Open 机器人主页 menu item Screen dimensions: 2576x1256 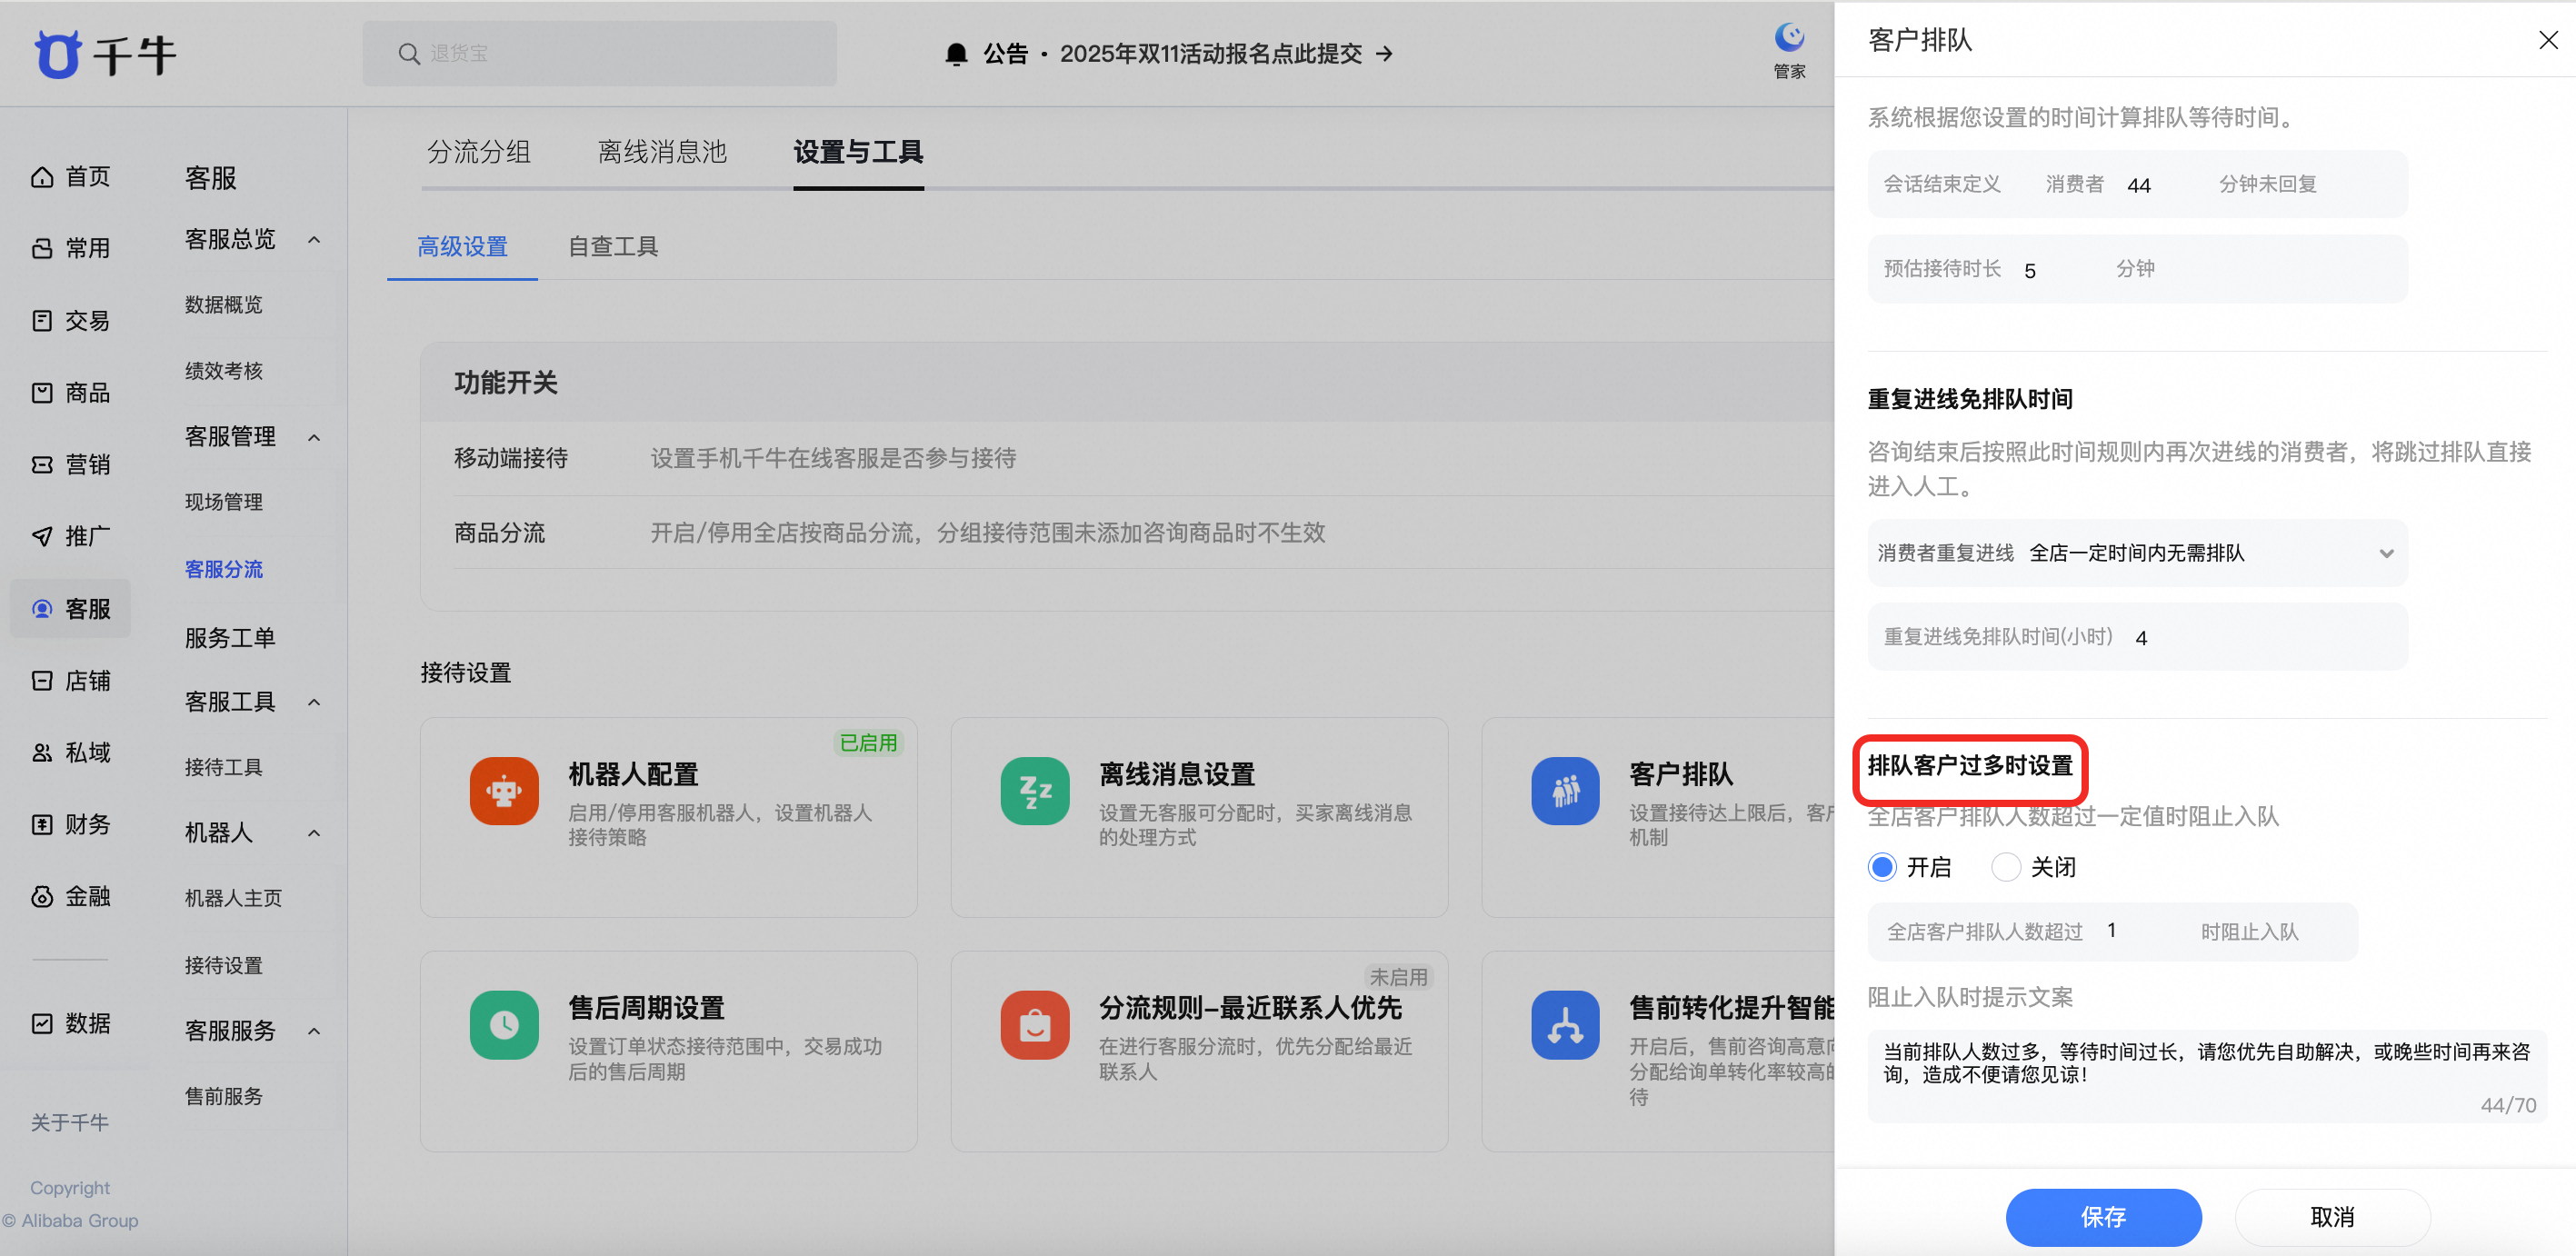234,898
